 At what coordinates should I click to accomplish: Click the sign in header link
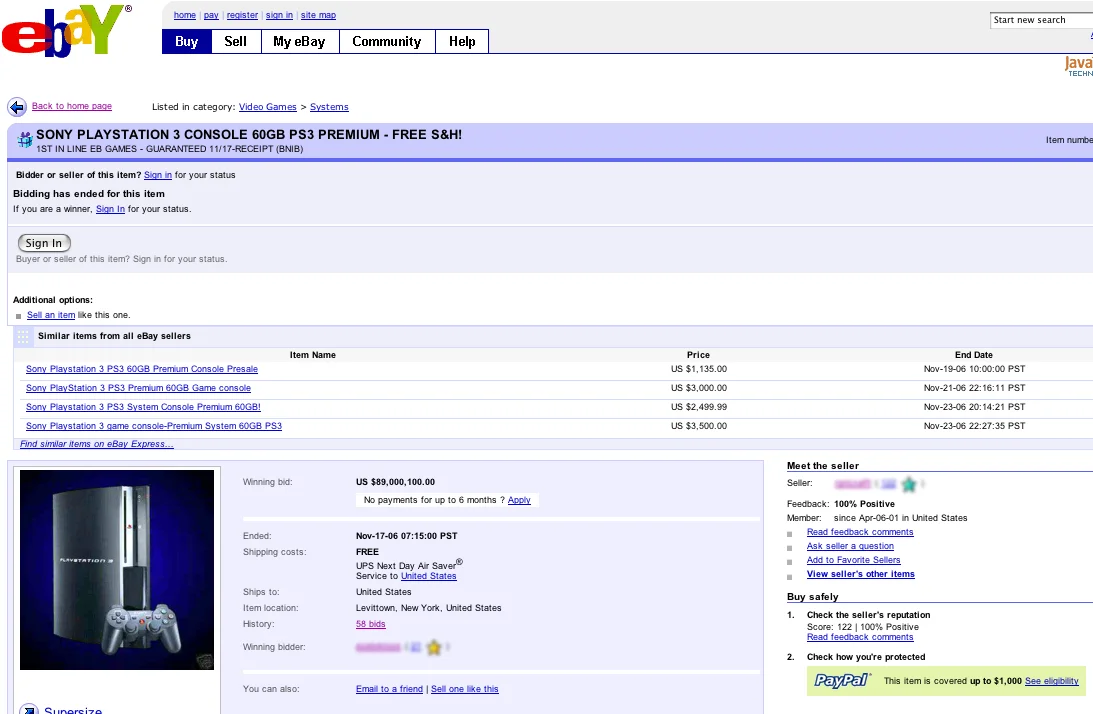coord(280,15)
